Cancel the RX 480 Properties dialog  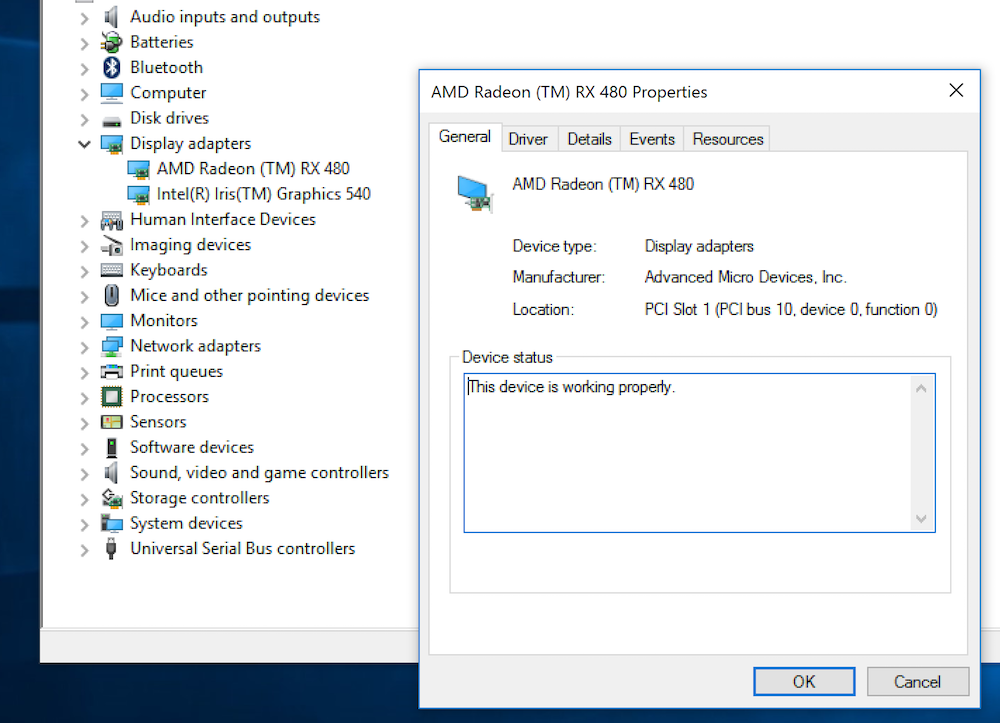(917, 682)
